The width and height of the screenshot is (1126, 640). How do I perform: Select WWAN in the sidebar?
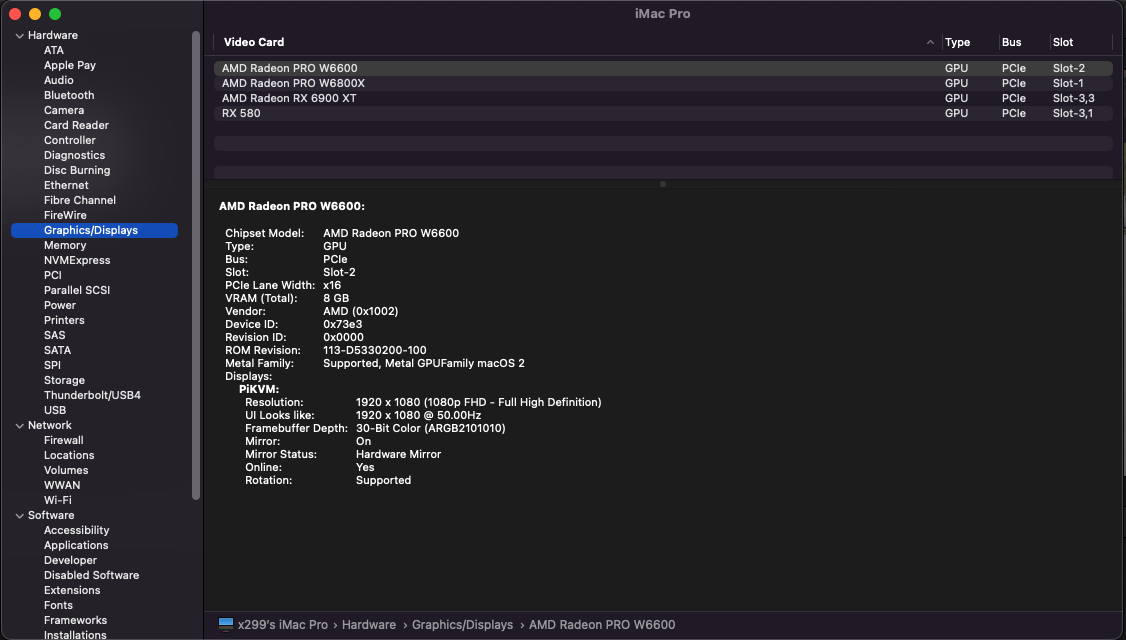point(62,486)
